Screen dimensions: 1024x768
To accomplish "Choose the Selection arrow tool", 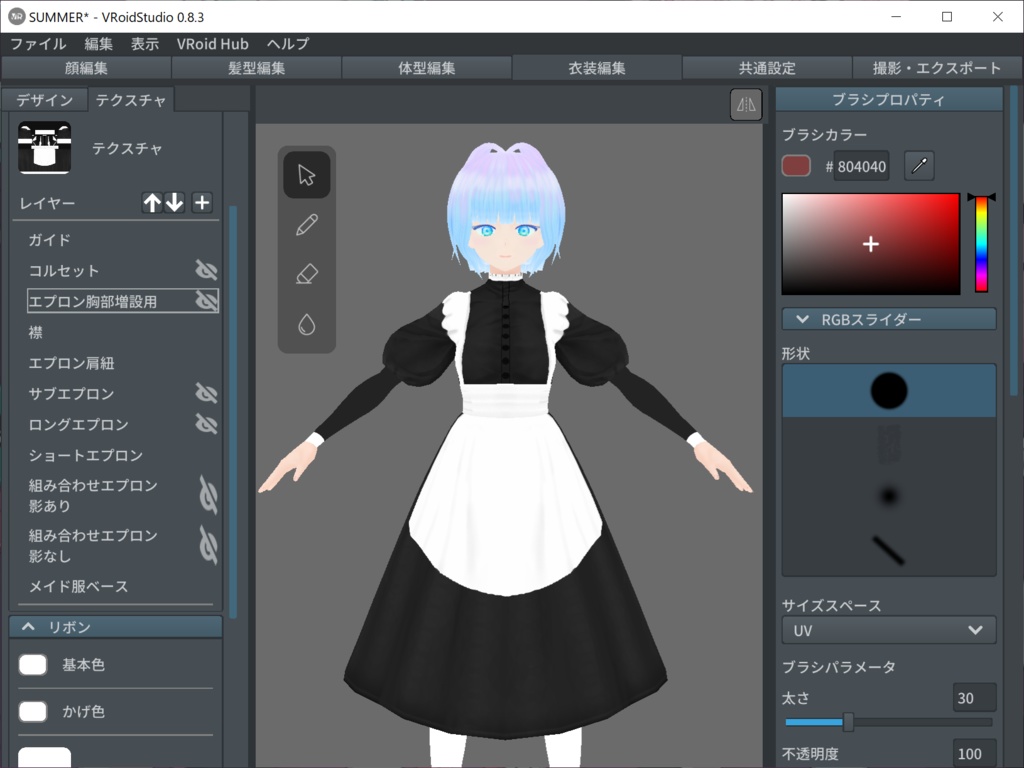I will tap(306, 175).
